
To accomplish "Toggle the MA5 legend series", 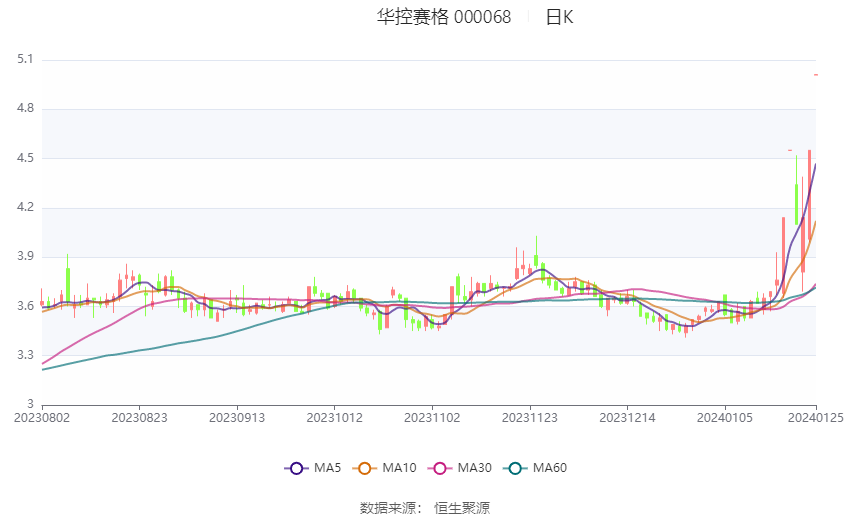I will [313, 468].
